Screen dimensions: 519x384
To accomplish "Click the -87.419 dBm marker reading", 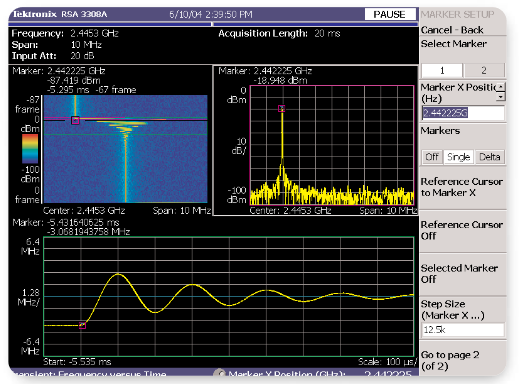I will tap(74, 80).
